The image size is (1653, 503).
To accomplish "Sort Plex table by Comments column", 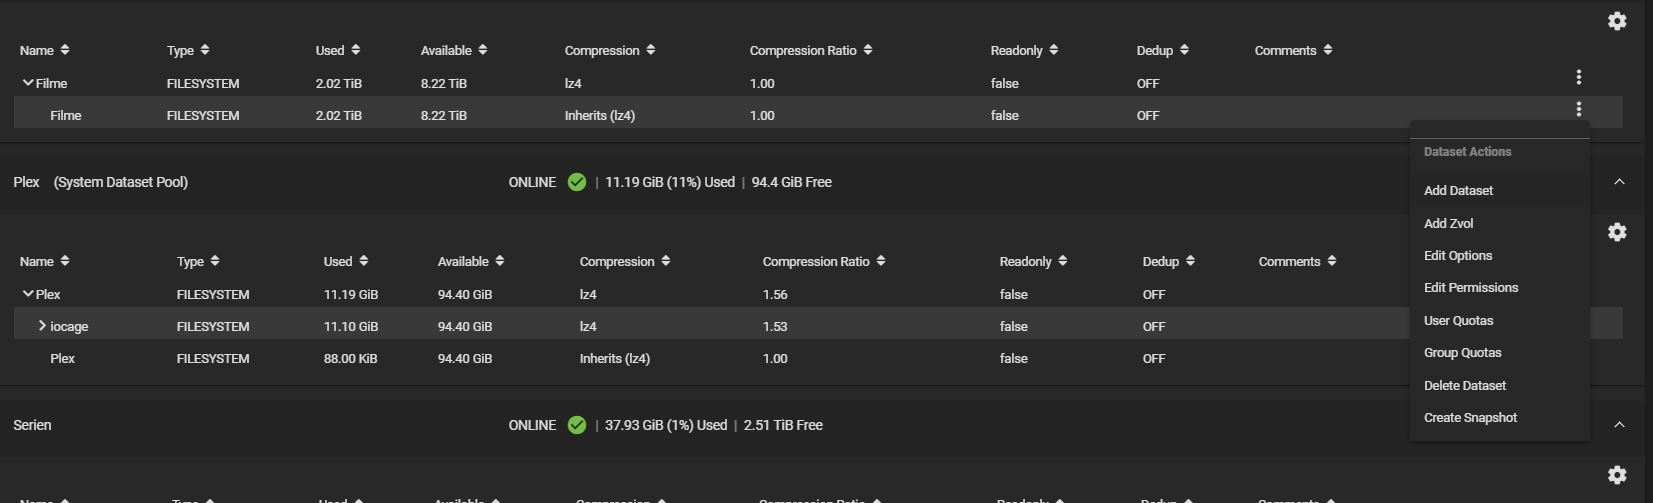I will point(1298,261).
